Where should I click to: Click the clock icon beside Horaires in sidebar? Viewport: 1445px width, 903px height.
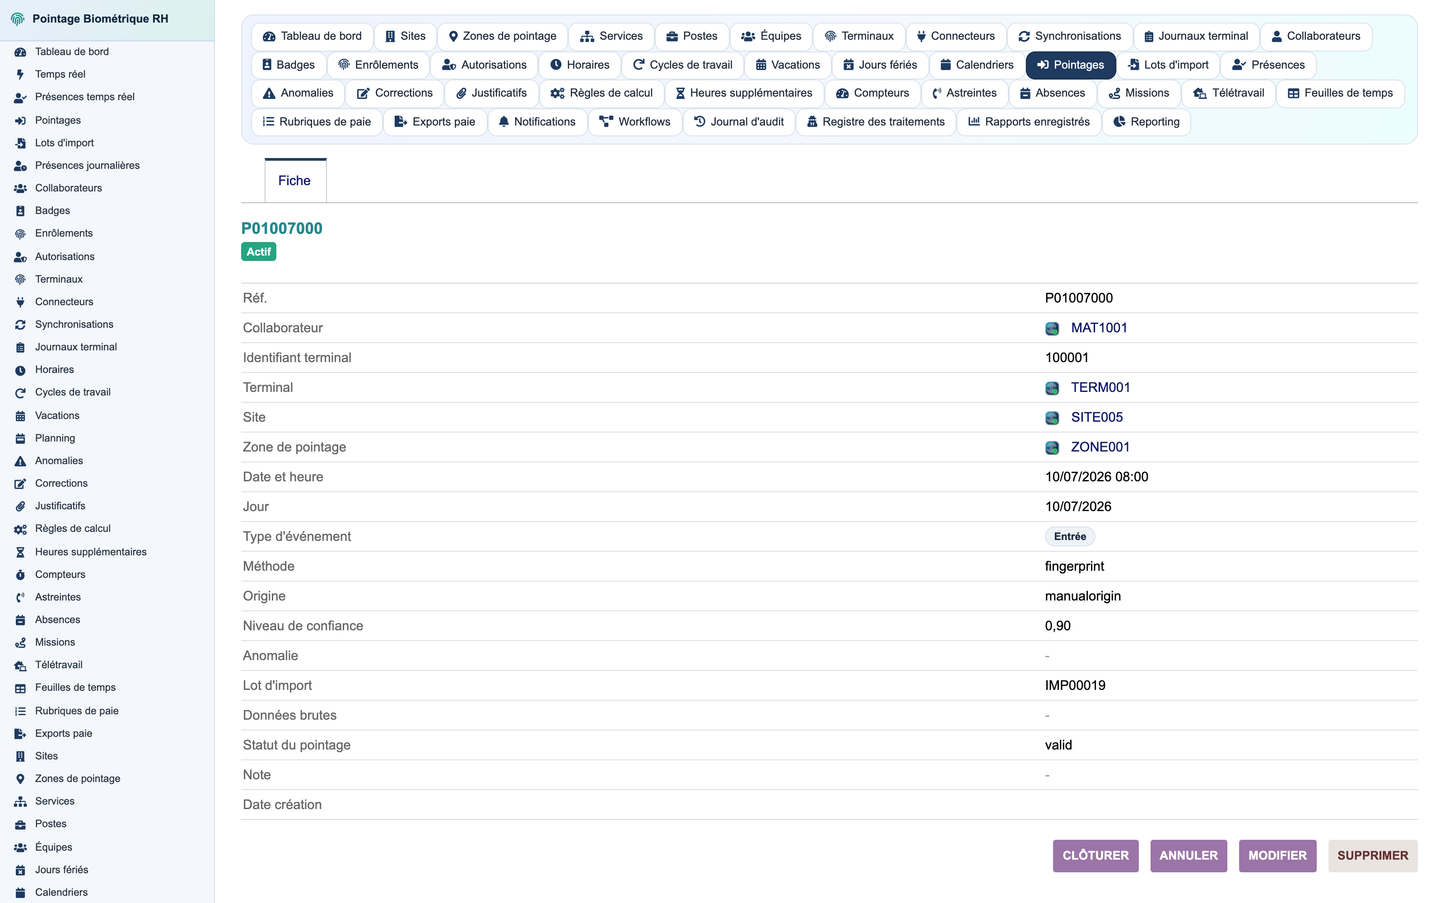pos(20,370)
